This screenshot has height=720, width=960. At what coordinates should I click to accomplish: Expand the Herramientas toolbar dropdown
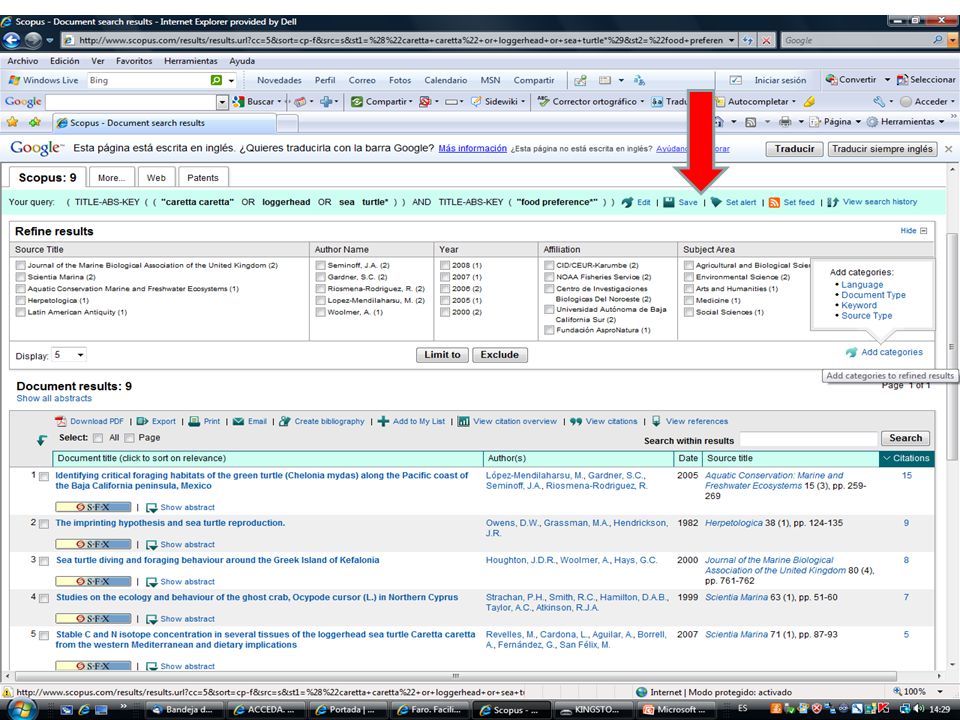941,122
